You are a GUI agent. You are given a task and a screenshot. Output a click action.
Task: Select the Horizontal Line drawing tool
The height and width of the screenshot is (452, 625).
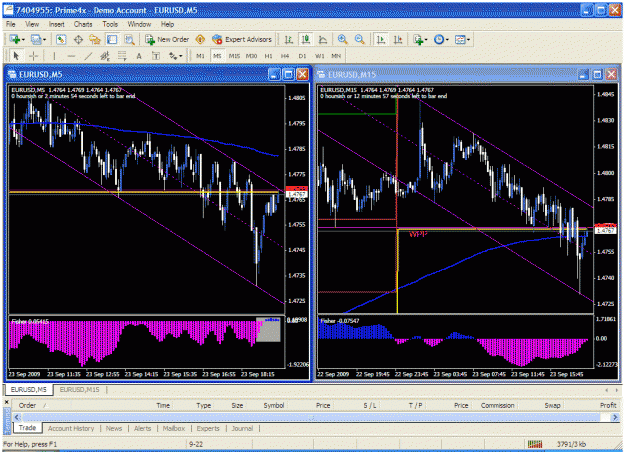click(71, 56)
